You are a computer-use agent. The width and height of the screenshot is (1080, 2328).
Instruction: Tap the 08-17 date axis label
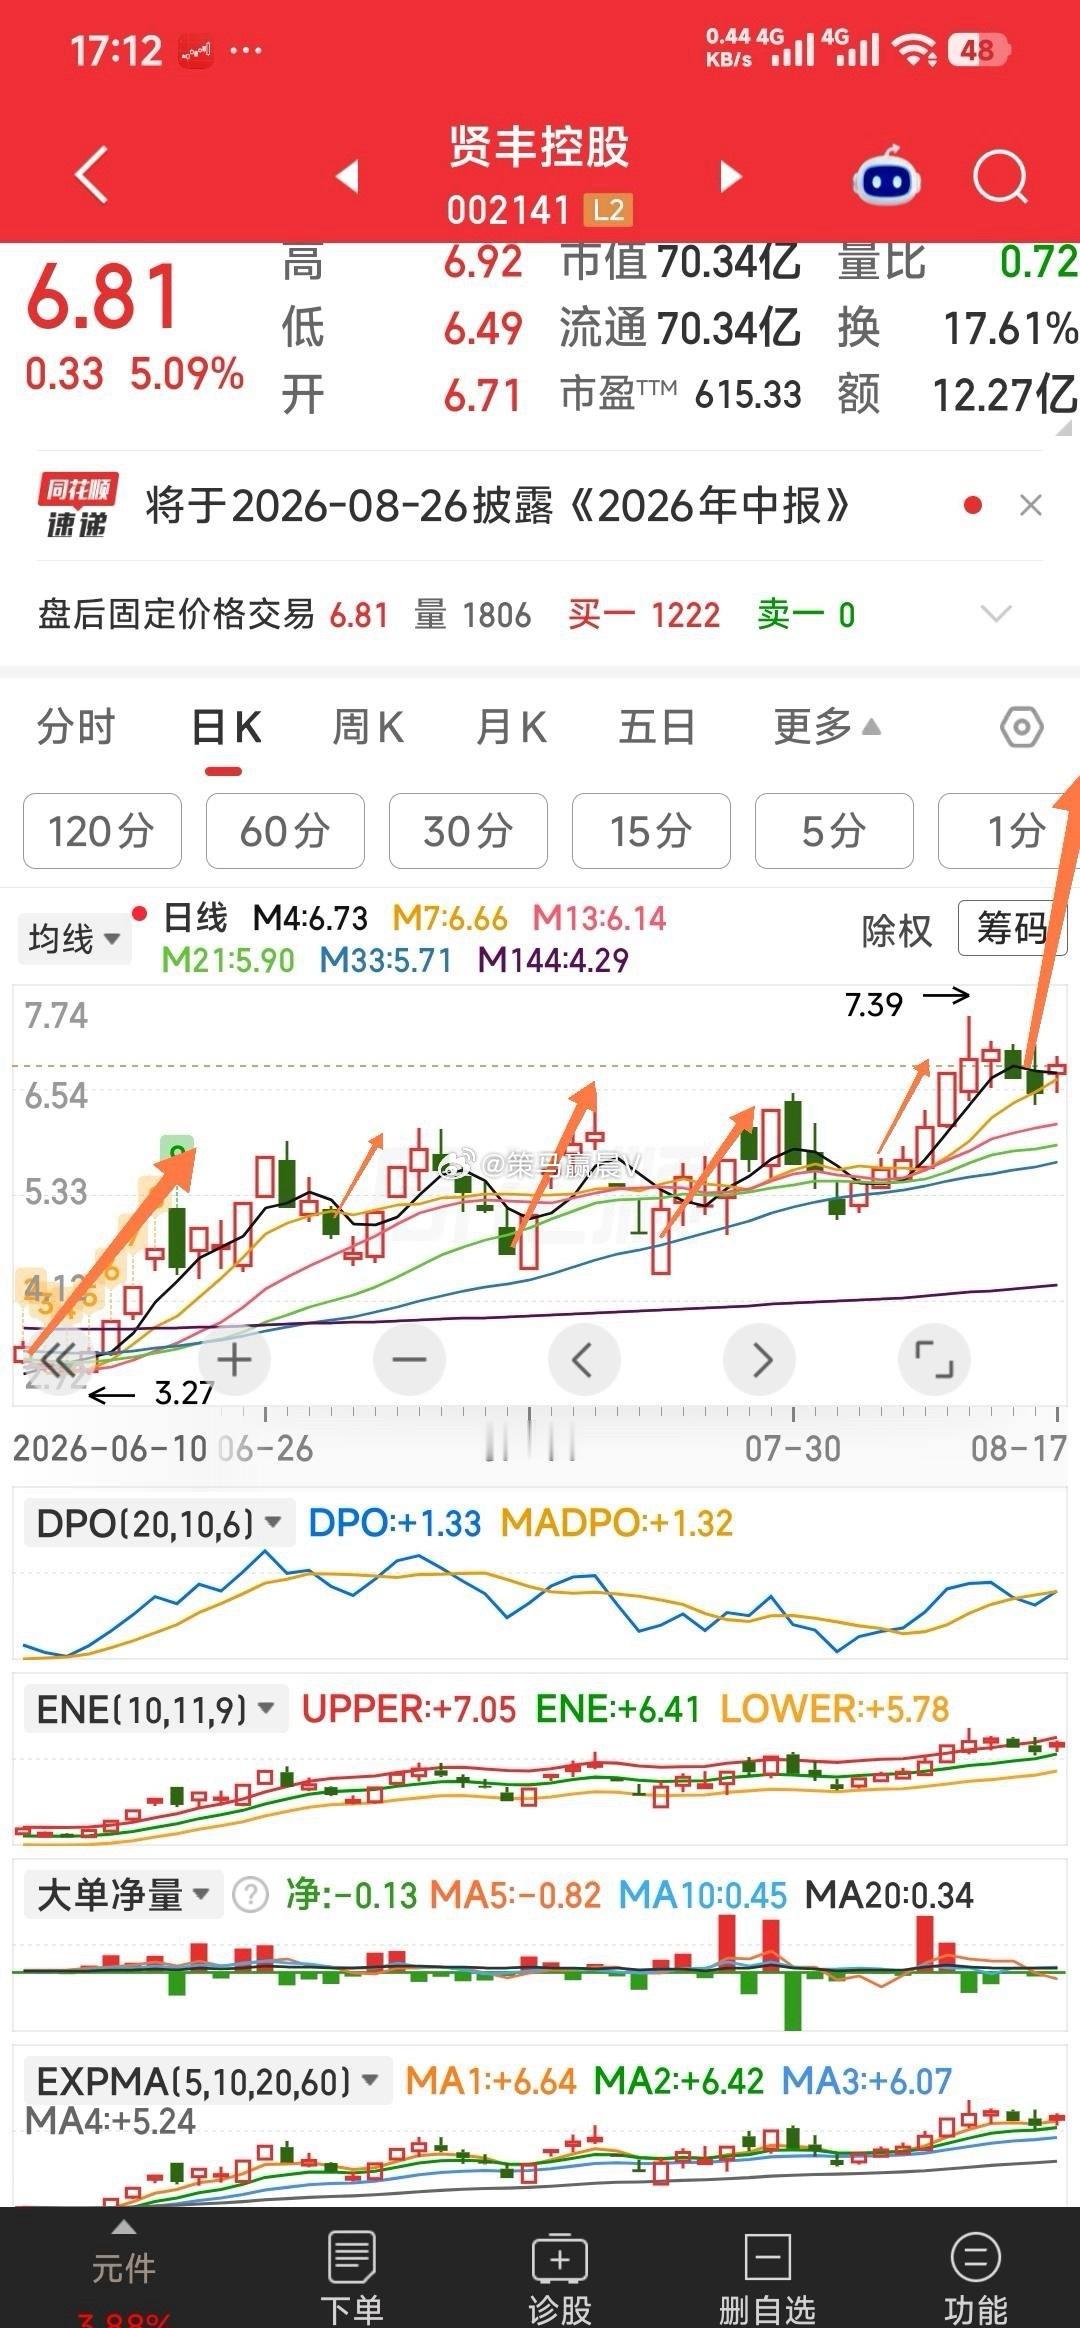(x=1019, y=1448)
